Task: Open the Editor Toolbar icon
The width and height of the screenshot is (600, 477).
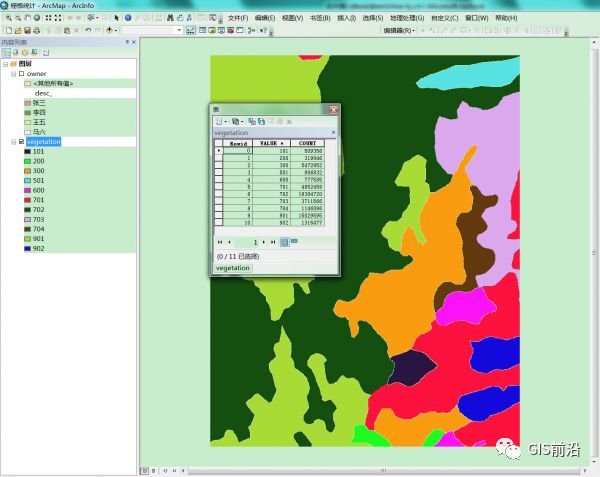Action: tap(191, 30)
